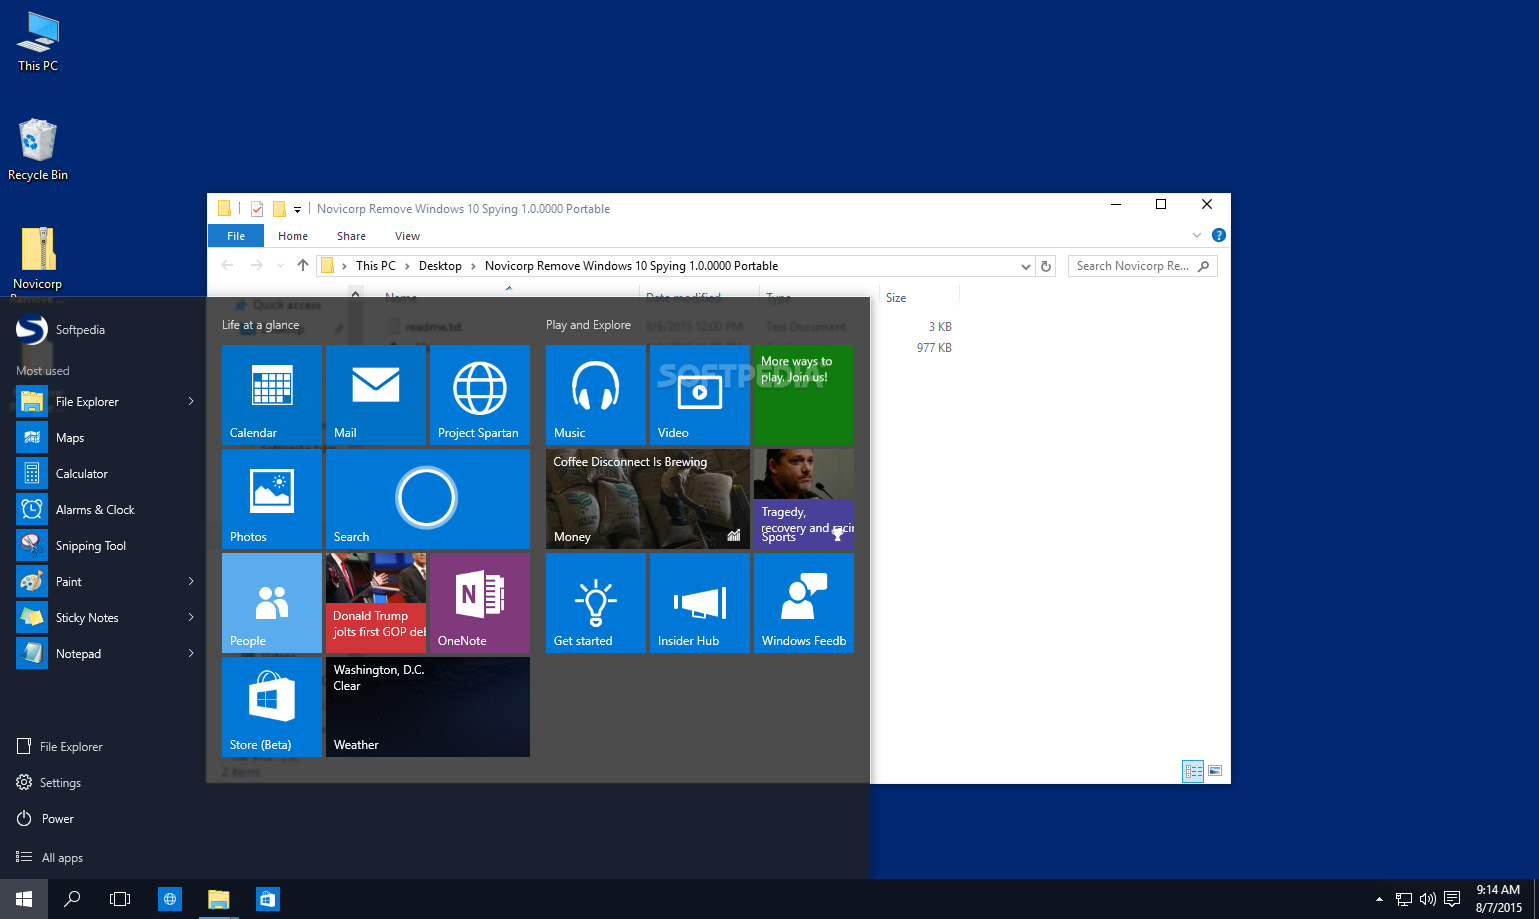Screen dimensions: 1539x919
Task: Open the Quick Access Toolbar customize dropdown
Action: click(297, 209)
